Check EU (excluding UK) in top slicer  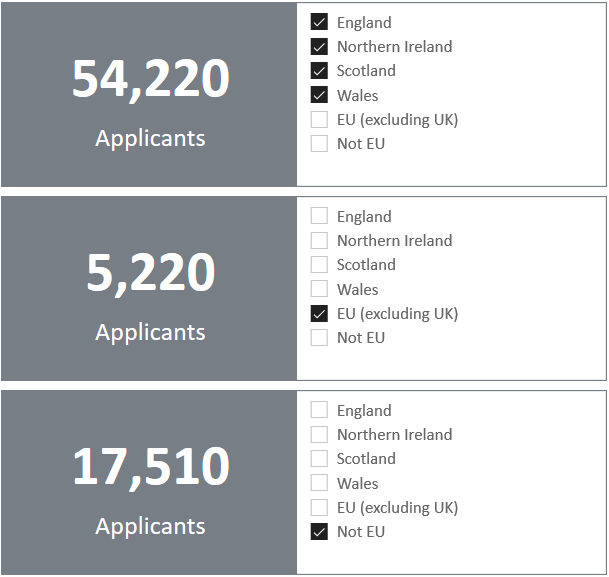[x=319, y=119]
